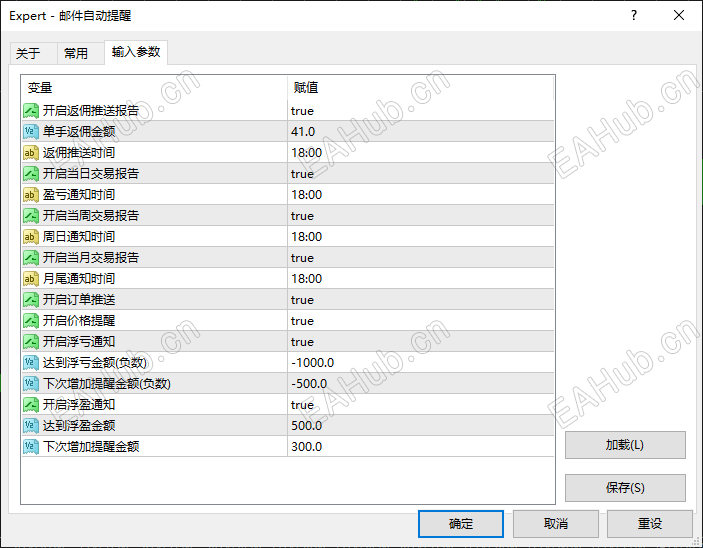Screen dimensions: 703x548
Task: Select the 输入参数 tab
Action: [x=136, y=52]
